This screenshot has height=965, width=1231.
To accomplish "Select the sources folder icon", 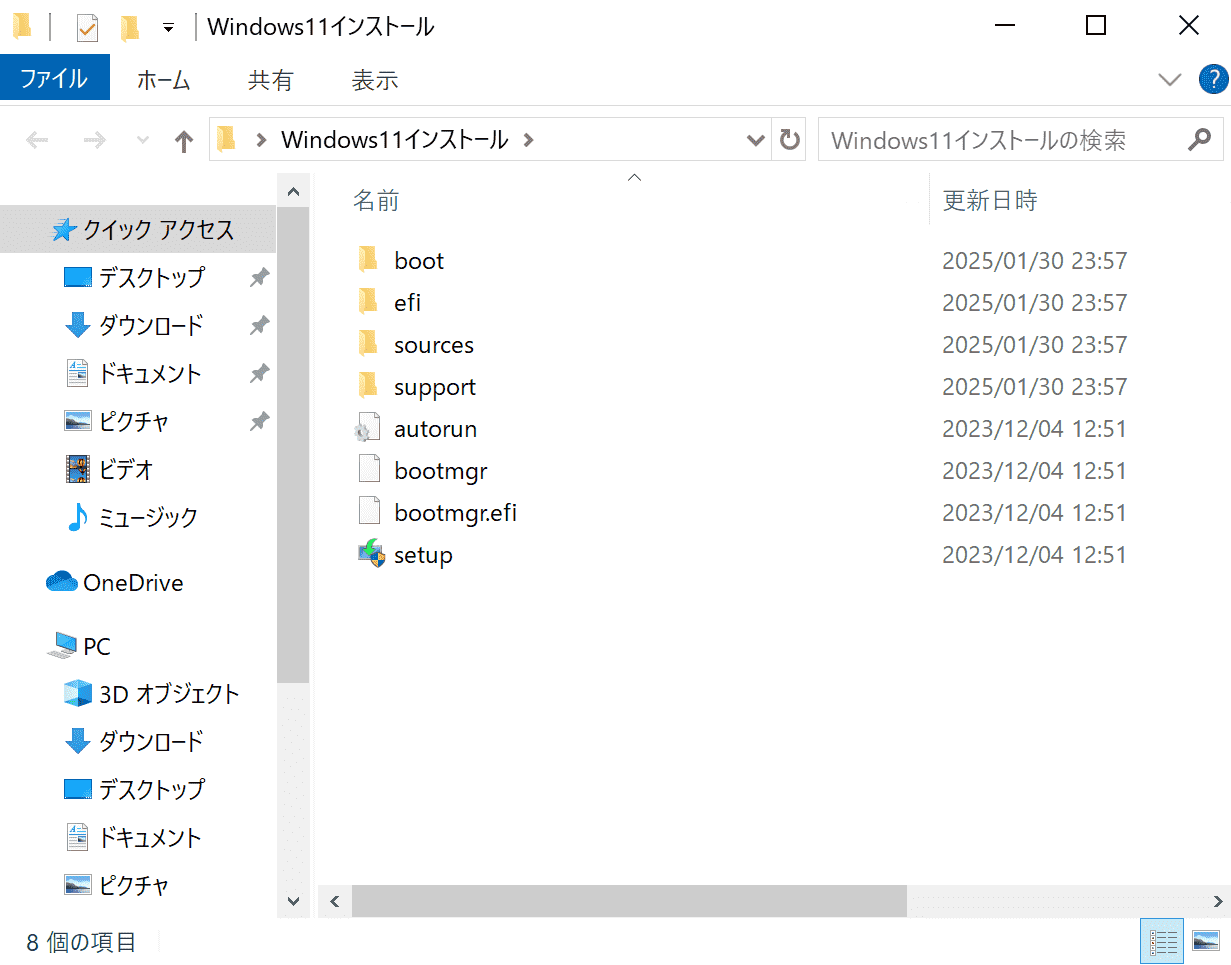I will click(368, 344).
